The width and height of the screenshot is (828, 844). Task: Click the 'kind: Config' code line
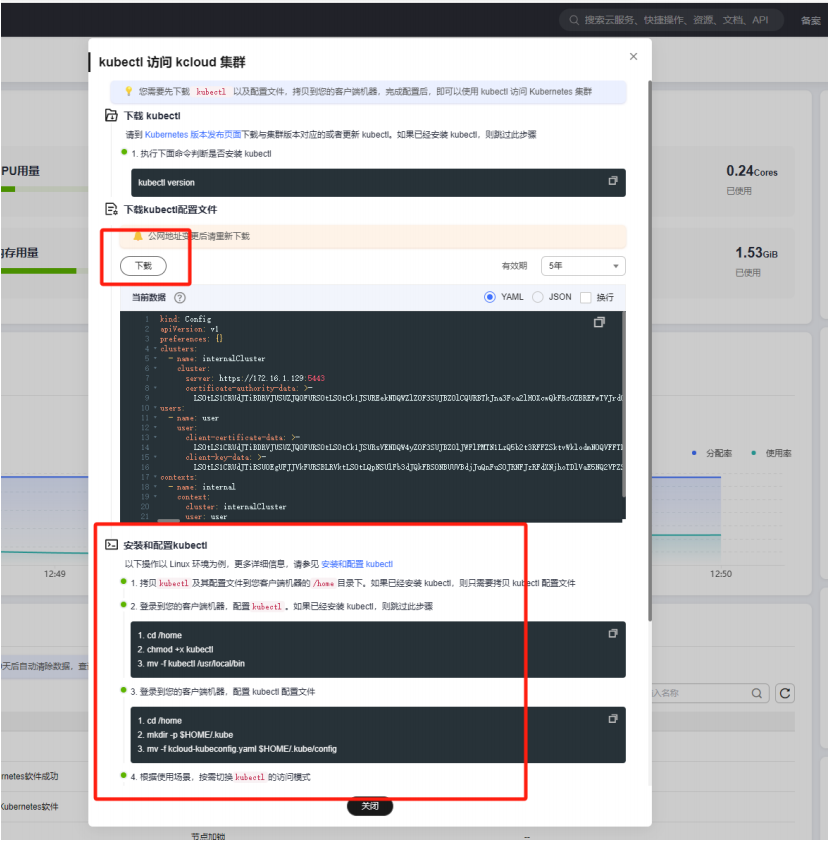185,319
